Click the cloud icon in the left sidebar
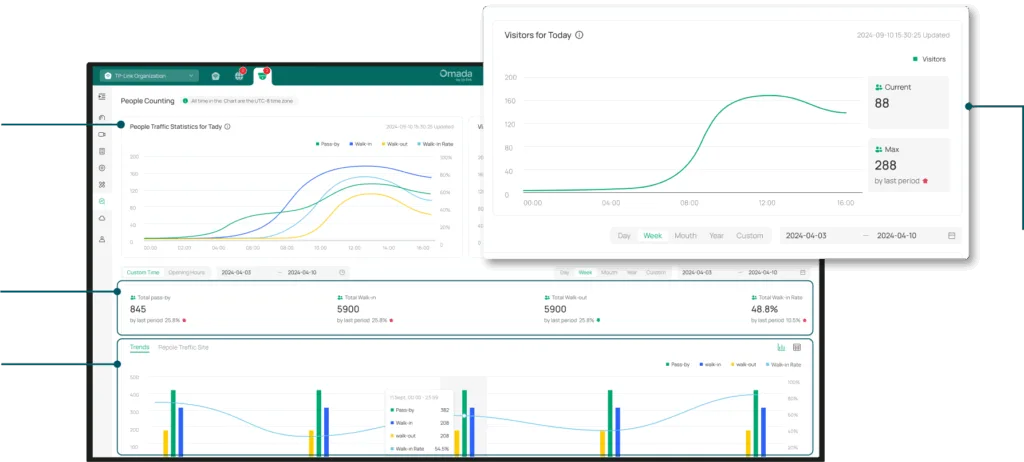 [102, 218]
